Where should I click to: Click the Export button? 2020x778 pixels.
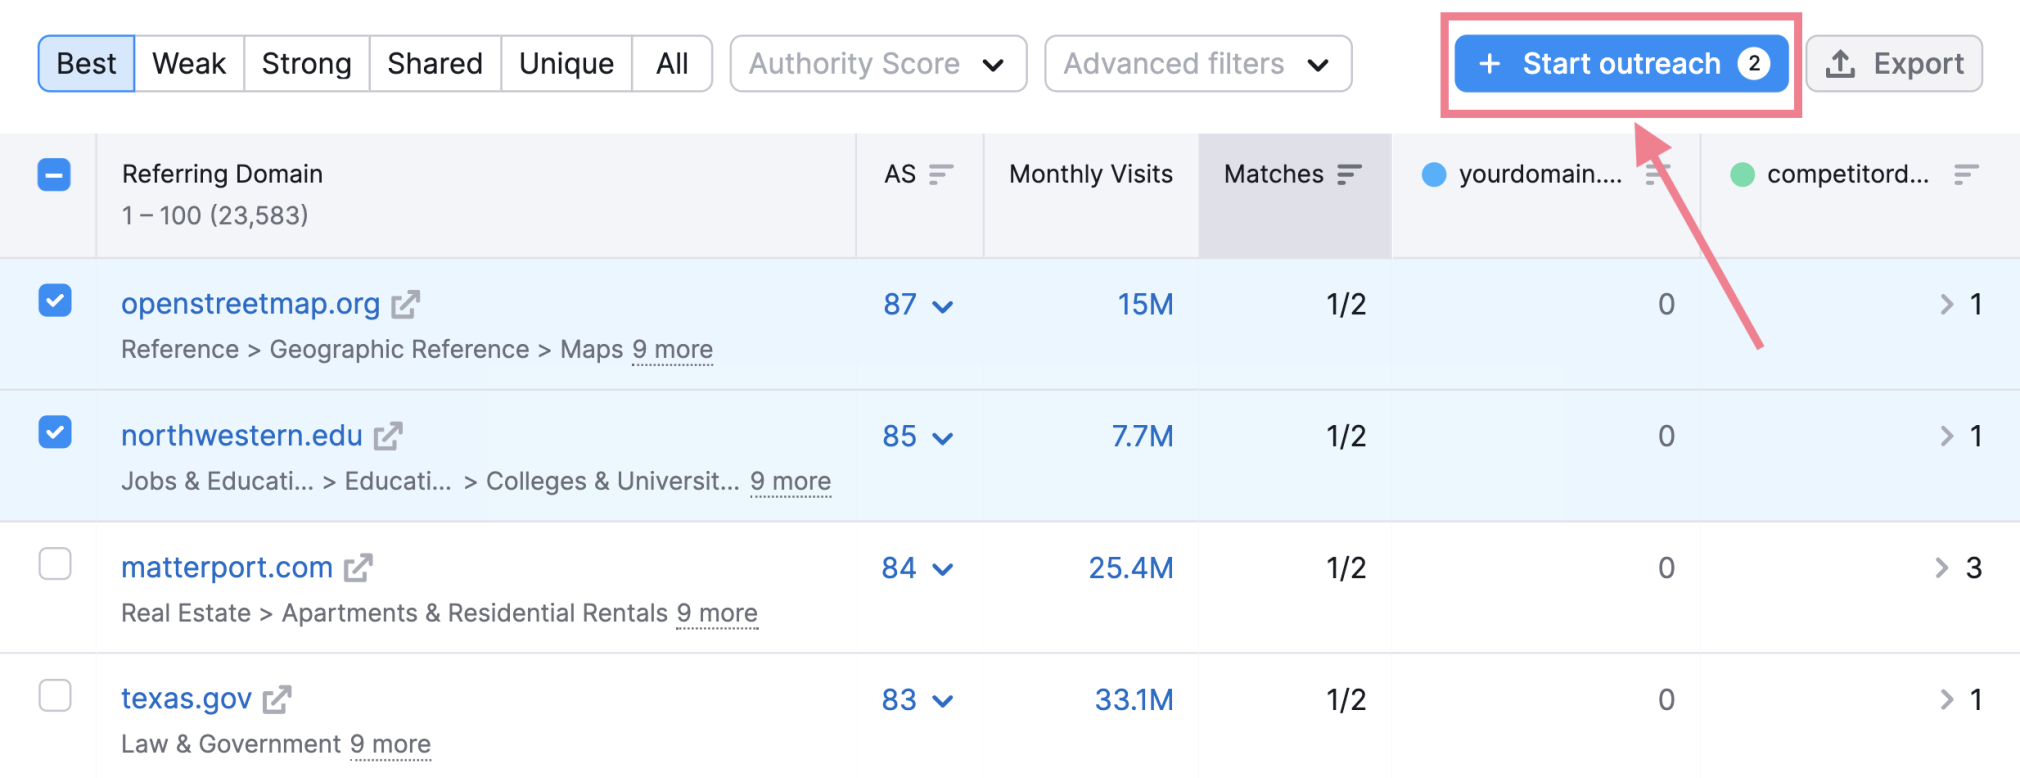[x=1894, y=64]
